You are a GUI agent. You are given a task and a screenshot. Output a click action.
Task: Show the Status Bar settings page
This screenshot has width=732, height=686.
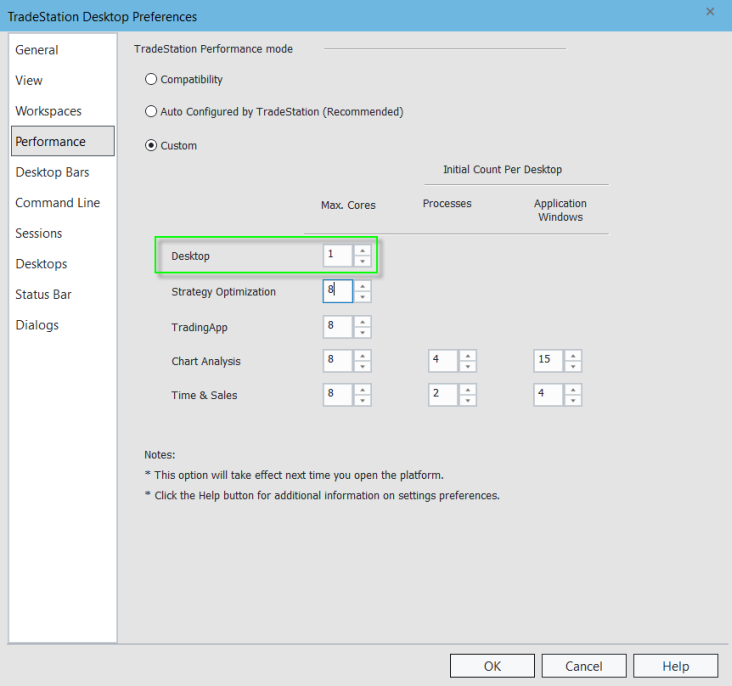(x=43, y=295)
